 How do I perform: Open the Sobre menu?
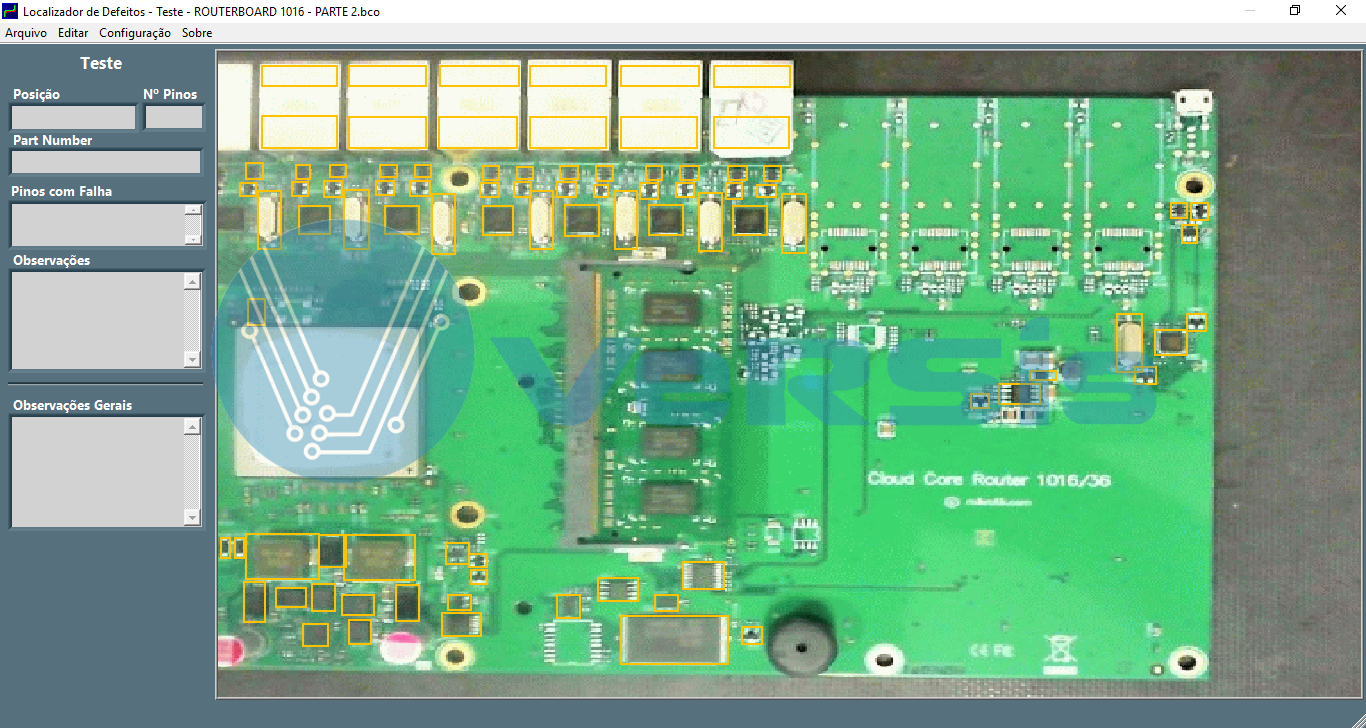click(x=197, y=33)
